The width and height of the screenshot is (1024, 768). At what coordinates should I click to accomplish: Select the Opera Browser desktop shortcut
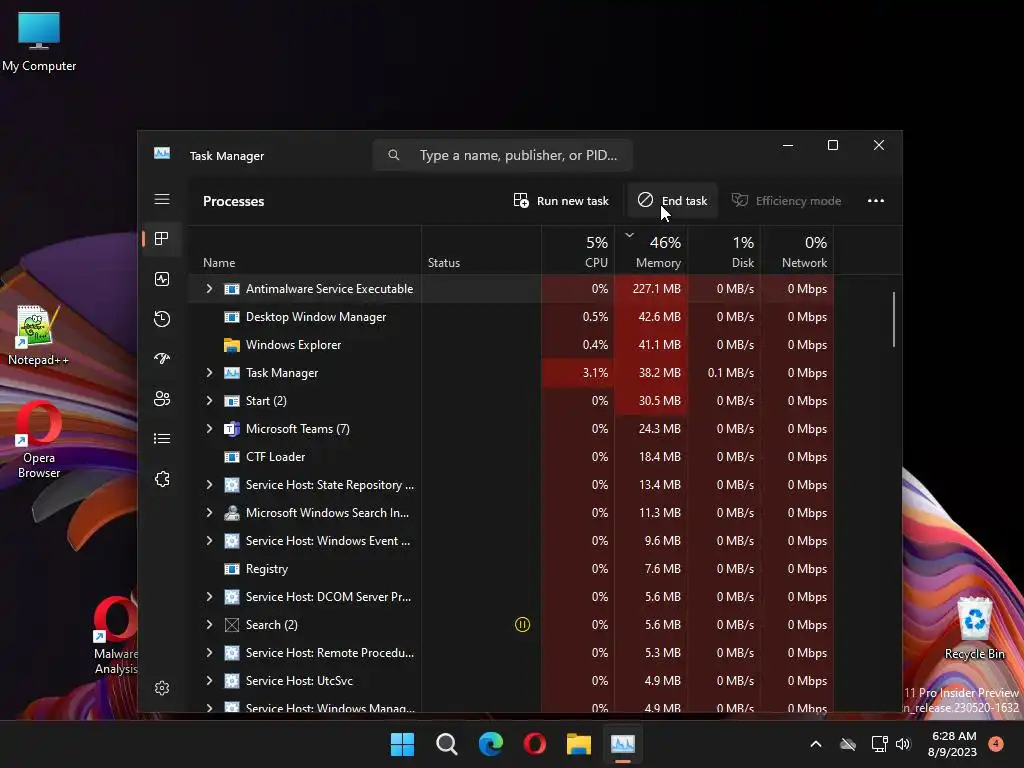point(39,441)
